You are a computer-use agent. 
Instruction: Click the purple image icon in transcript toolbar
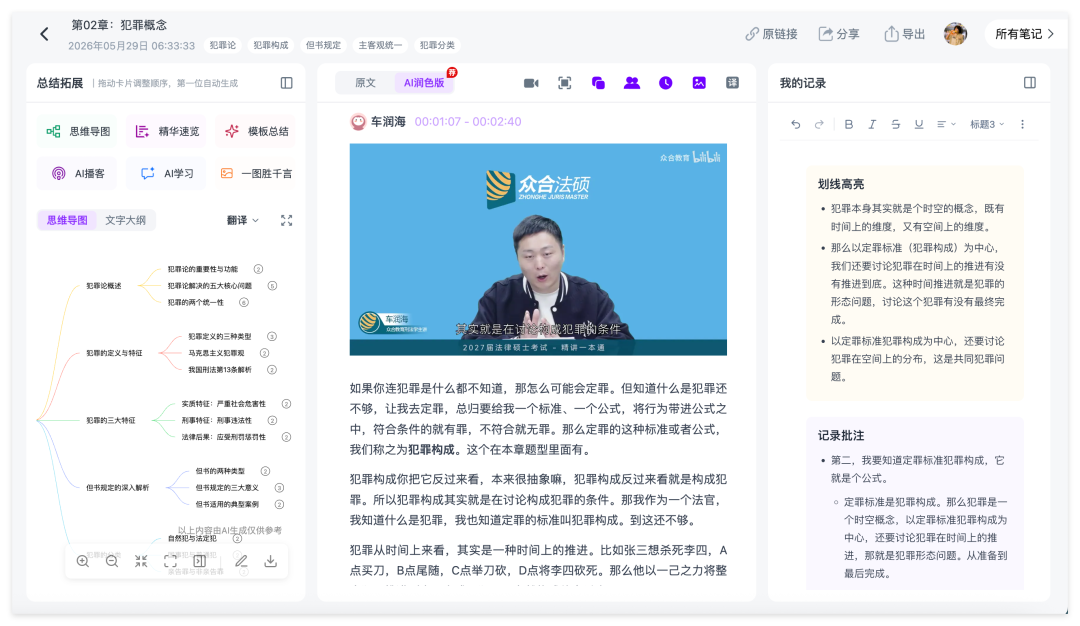click(x=699, y=83)
